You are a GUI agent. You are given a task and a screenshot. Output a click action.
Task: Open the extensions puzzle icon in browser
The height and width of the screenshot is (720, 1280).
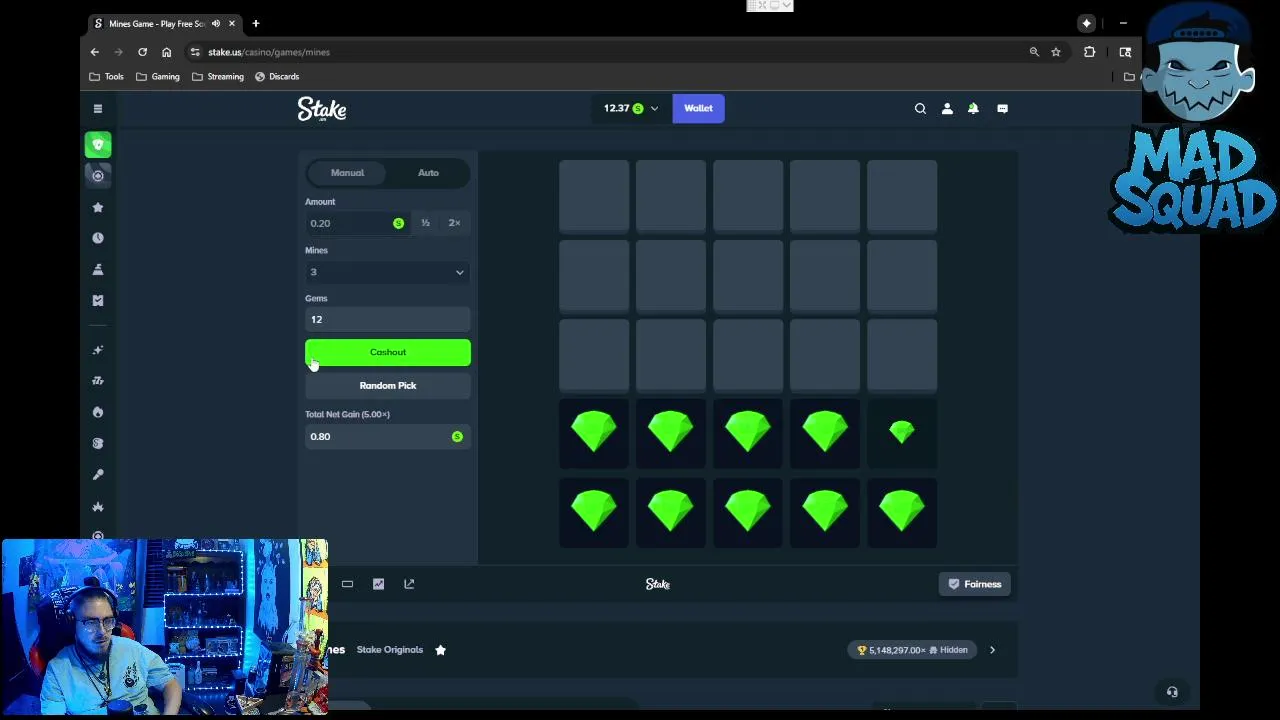1089,52
